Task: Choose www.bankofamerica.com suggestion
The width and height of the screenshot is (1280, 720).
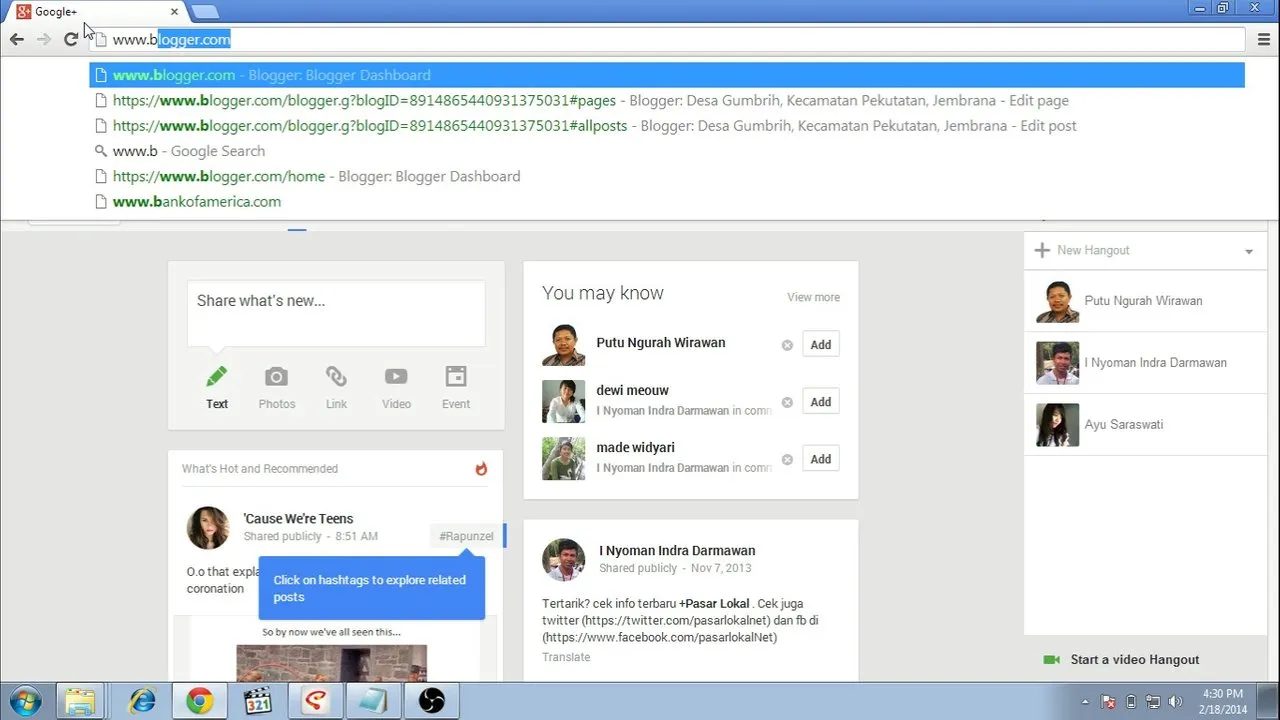Action: click(x=667, y=201)
